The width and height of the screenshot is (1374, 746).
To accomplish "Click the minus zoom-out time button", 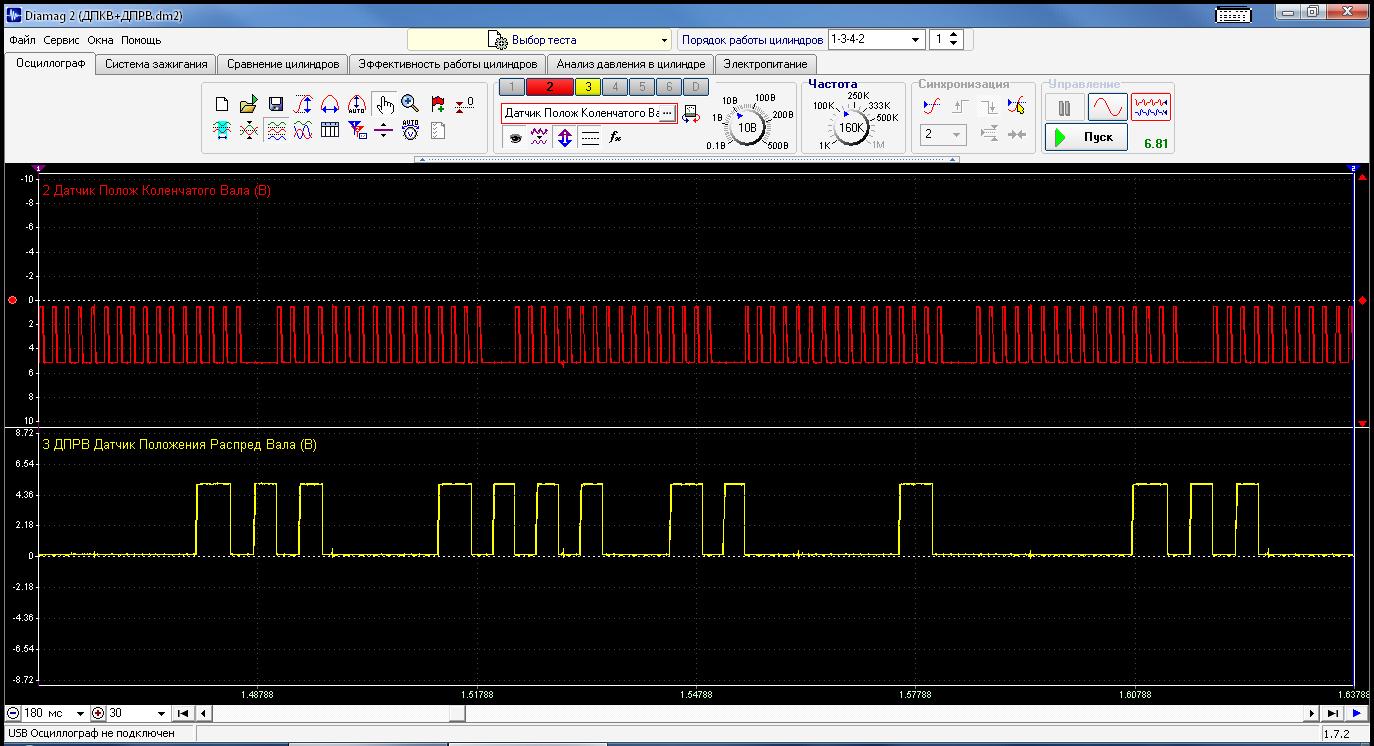I will (x=13, y=713).
